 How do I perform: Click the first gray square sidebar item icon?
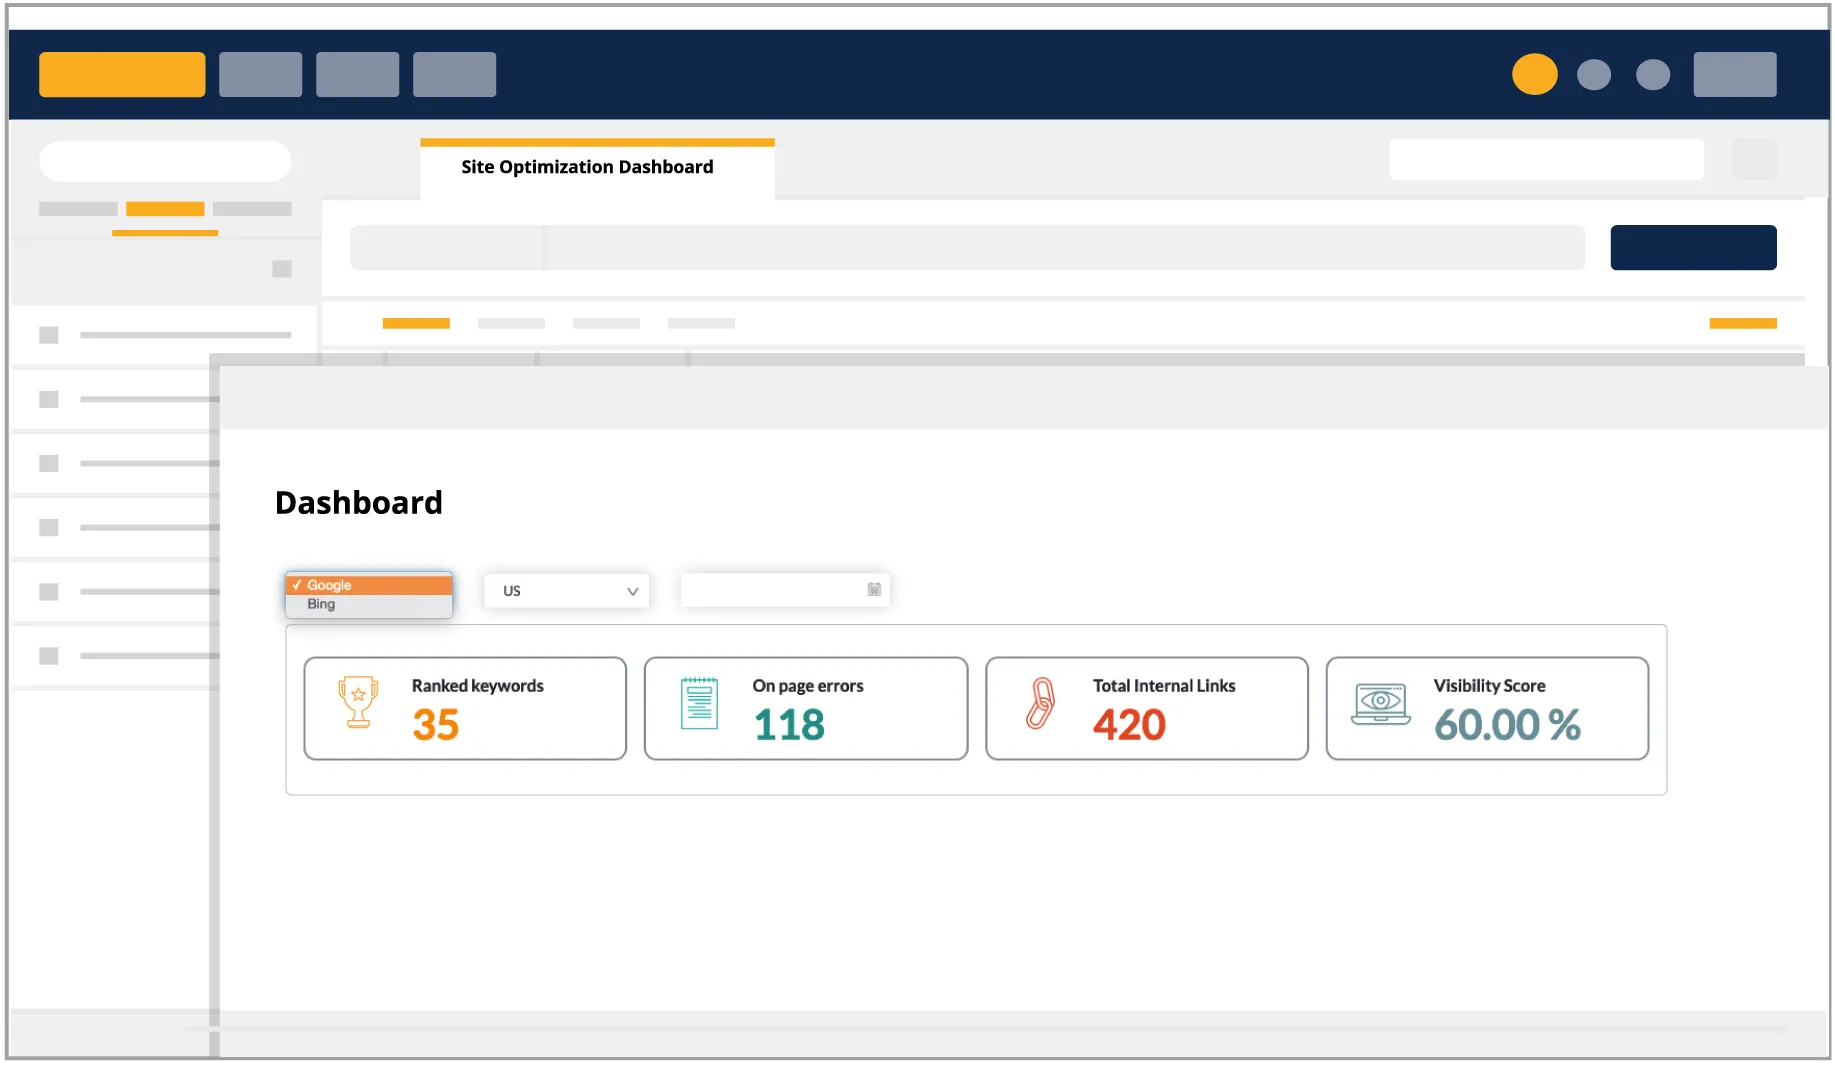point(48,335)
